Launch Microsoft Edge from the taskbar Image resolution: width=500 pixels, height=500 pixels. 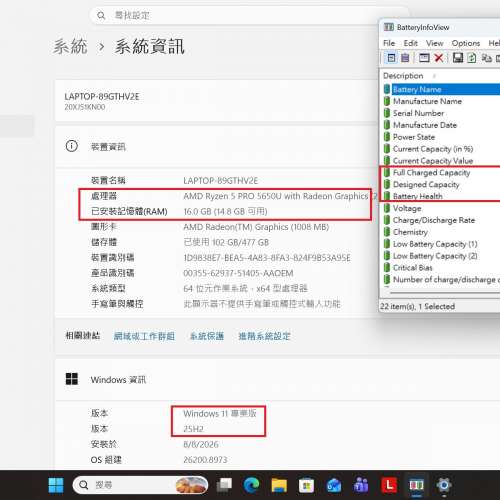[251, 485]
